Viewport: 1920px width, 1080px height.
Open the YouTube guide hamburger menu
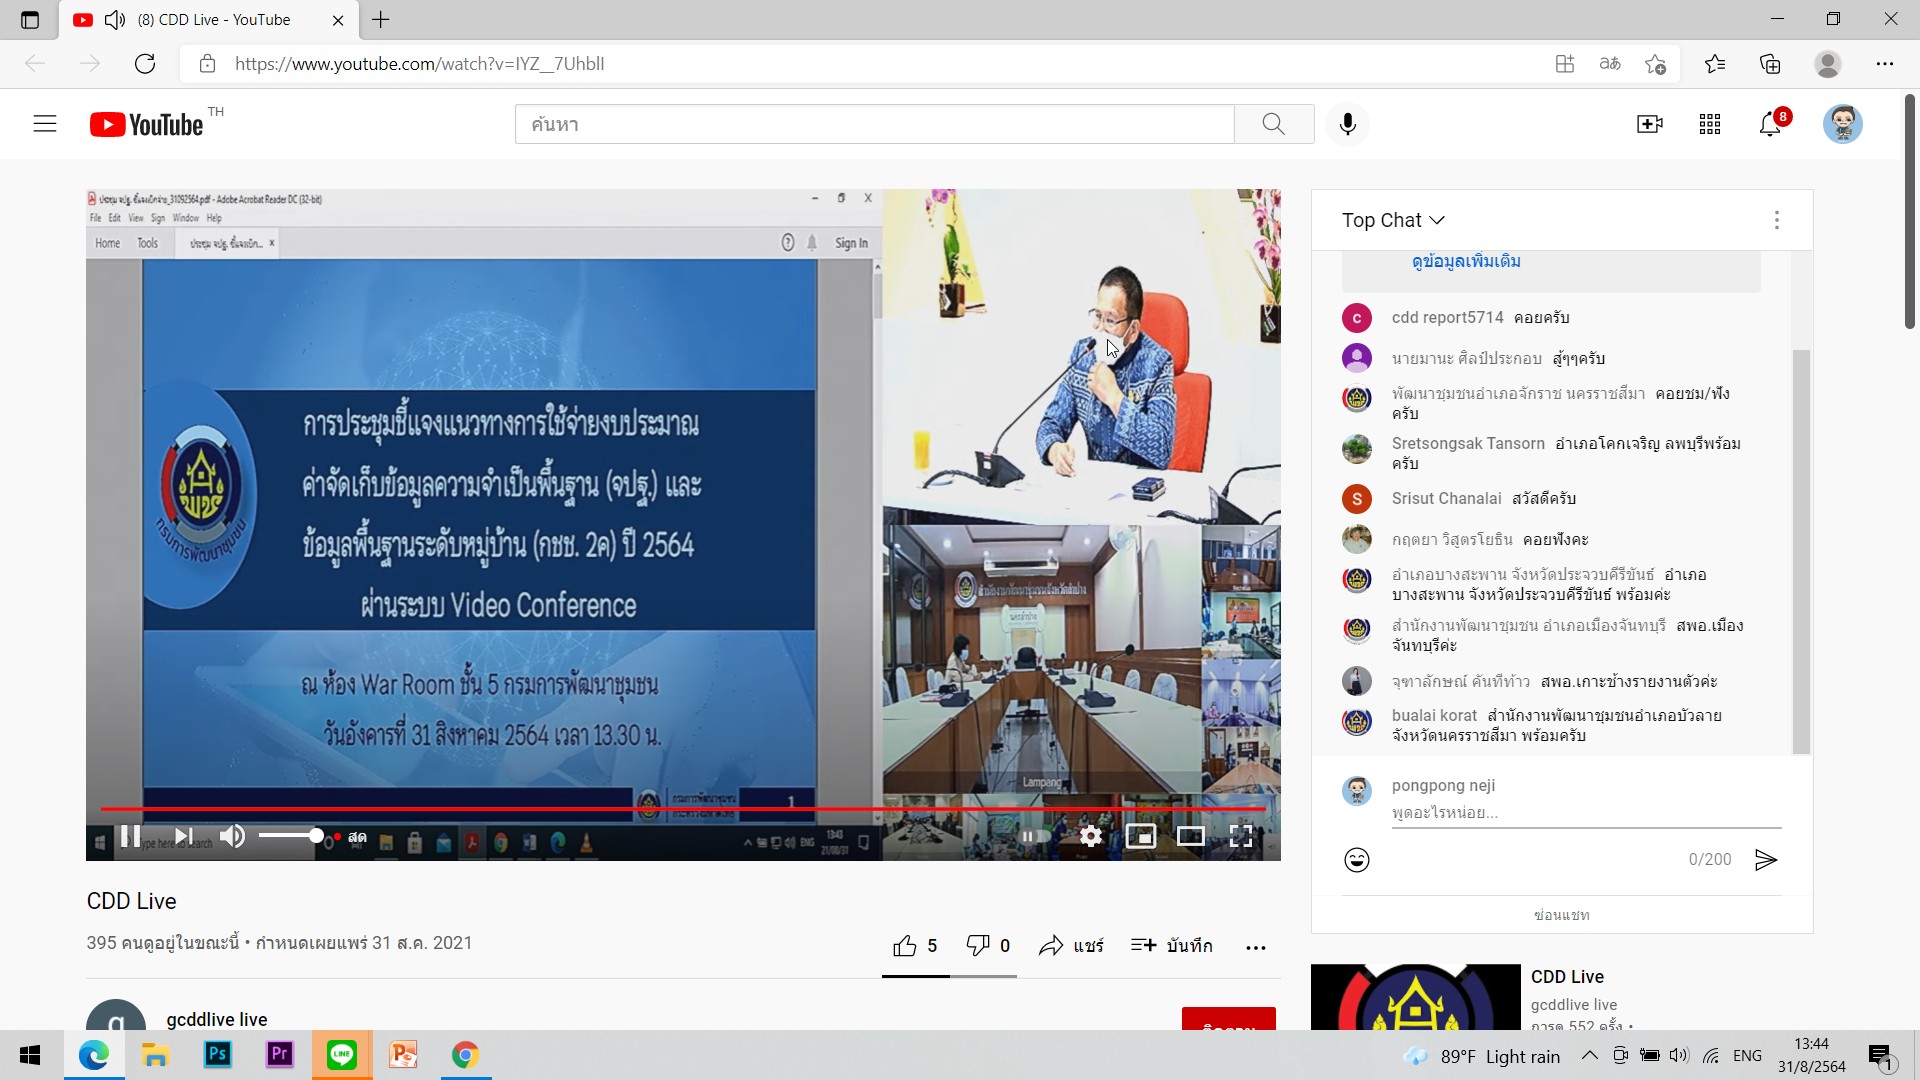click(45, 124)
